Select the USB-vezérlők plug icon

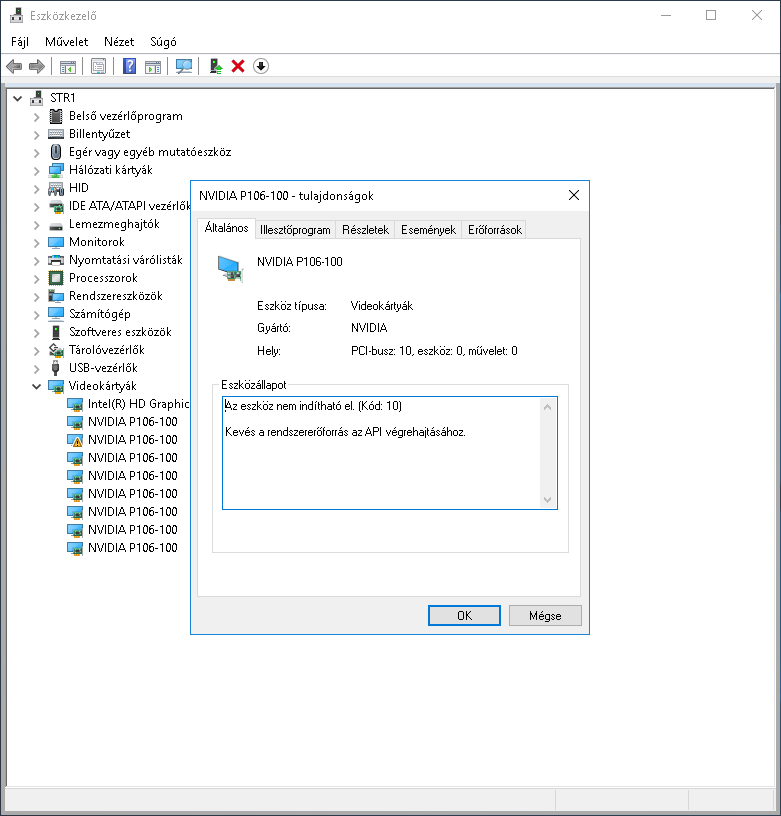[x=56, y=368]
